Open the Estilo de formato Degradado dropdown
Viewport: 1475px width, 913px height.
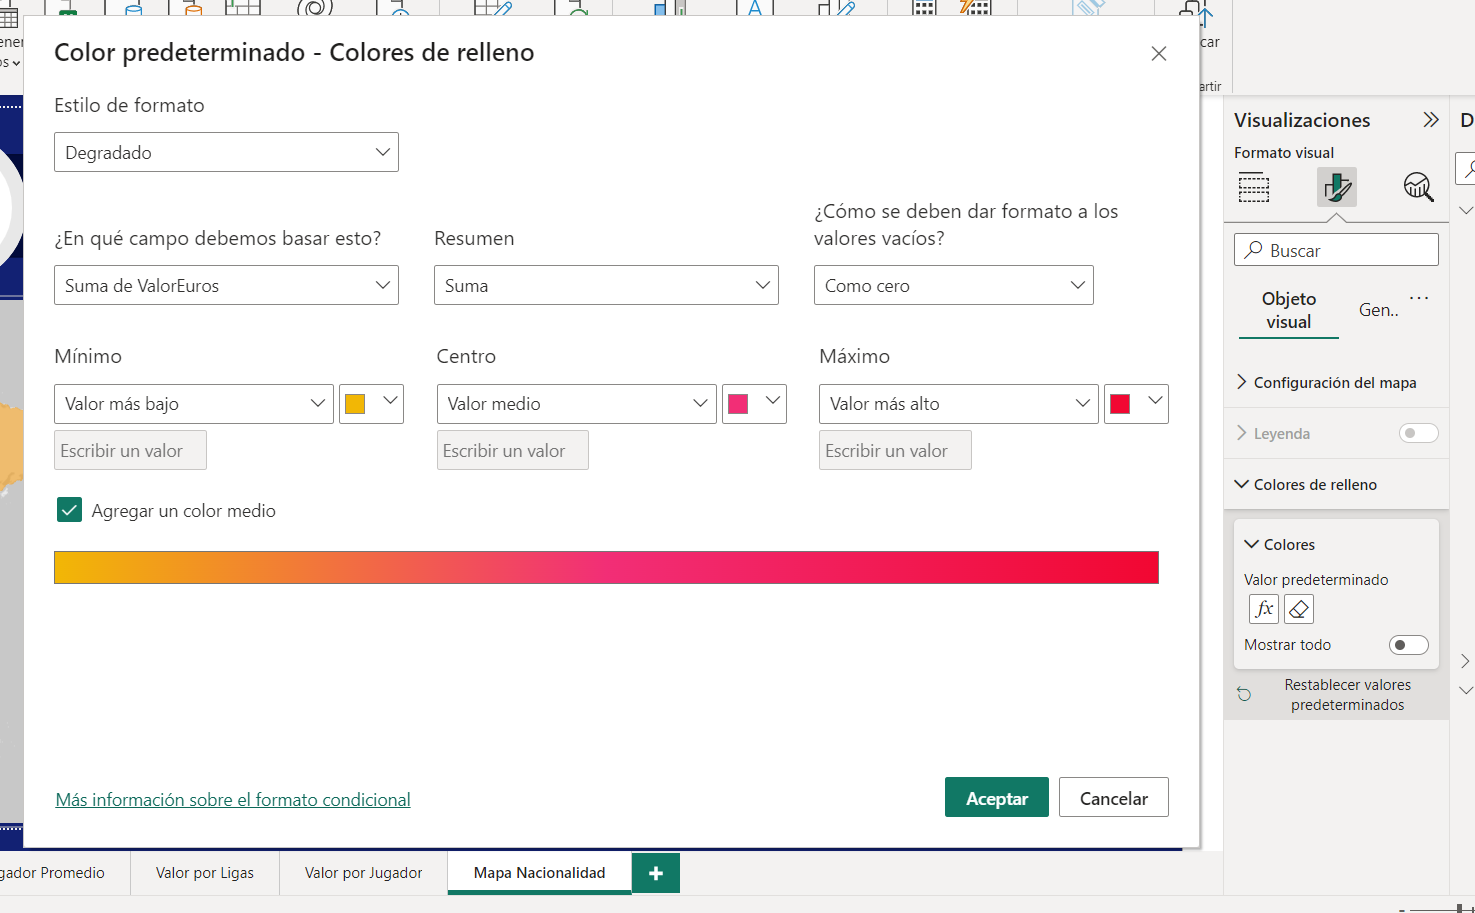226,152
